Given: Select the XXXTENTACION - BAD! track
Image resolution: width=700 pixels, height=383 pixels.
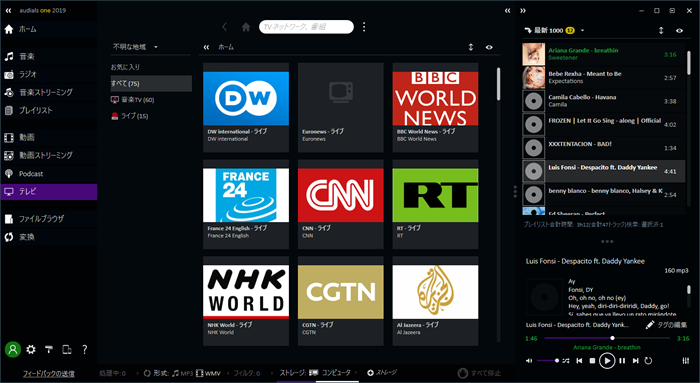Looking at the screenshot, I should coord(604,148).
